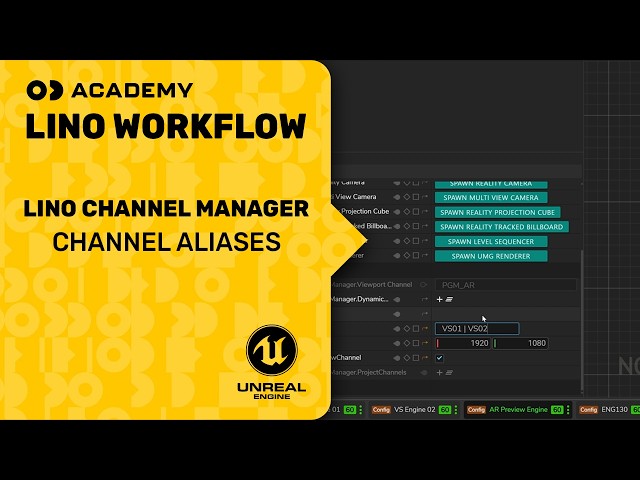The width and height of the screenshot is (640, 480).
Task: Click the VS01 | VS02 text field
Action: click(x=477, y=329)
